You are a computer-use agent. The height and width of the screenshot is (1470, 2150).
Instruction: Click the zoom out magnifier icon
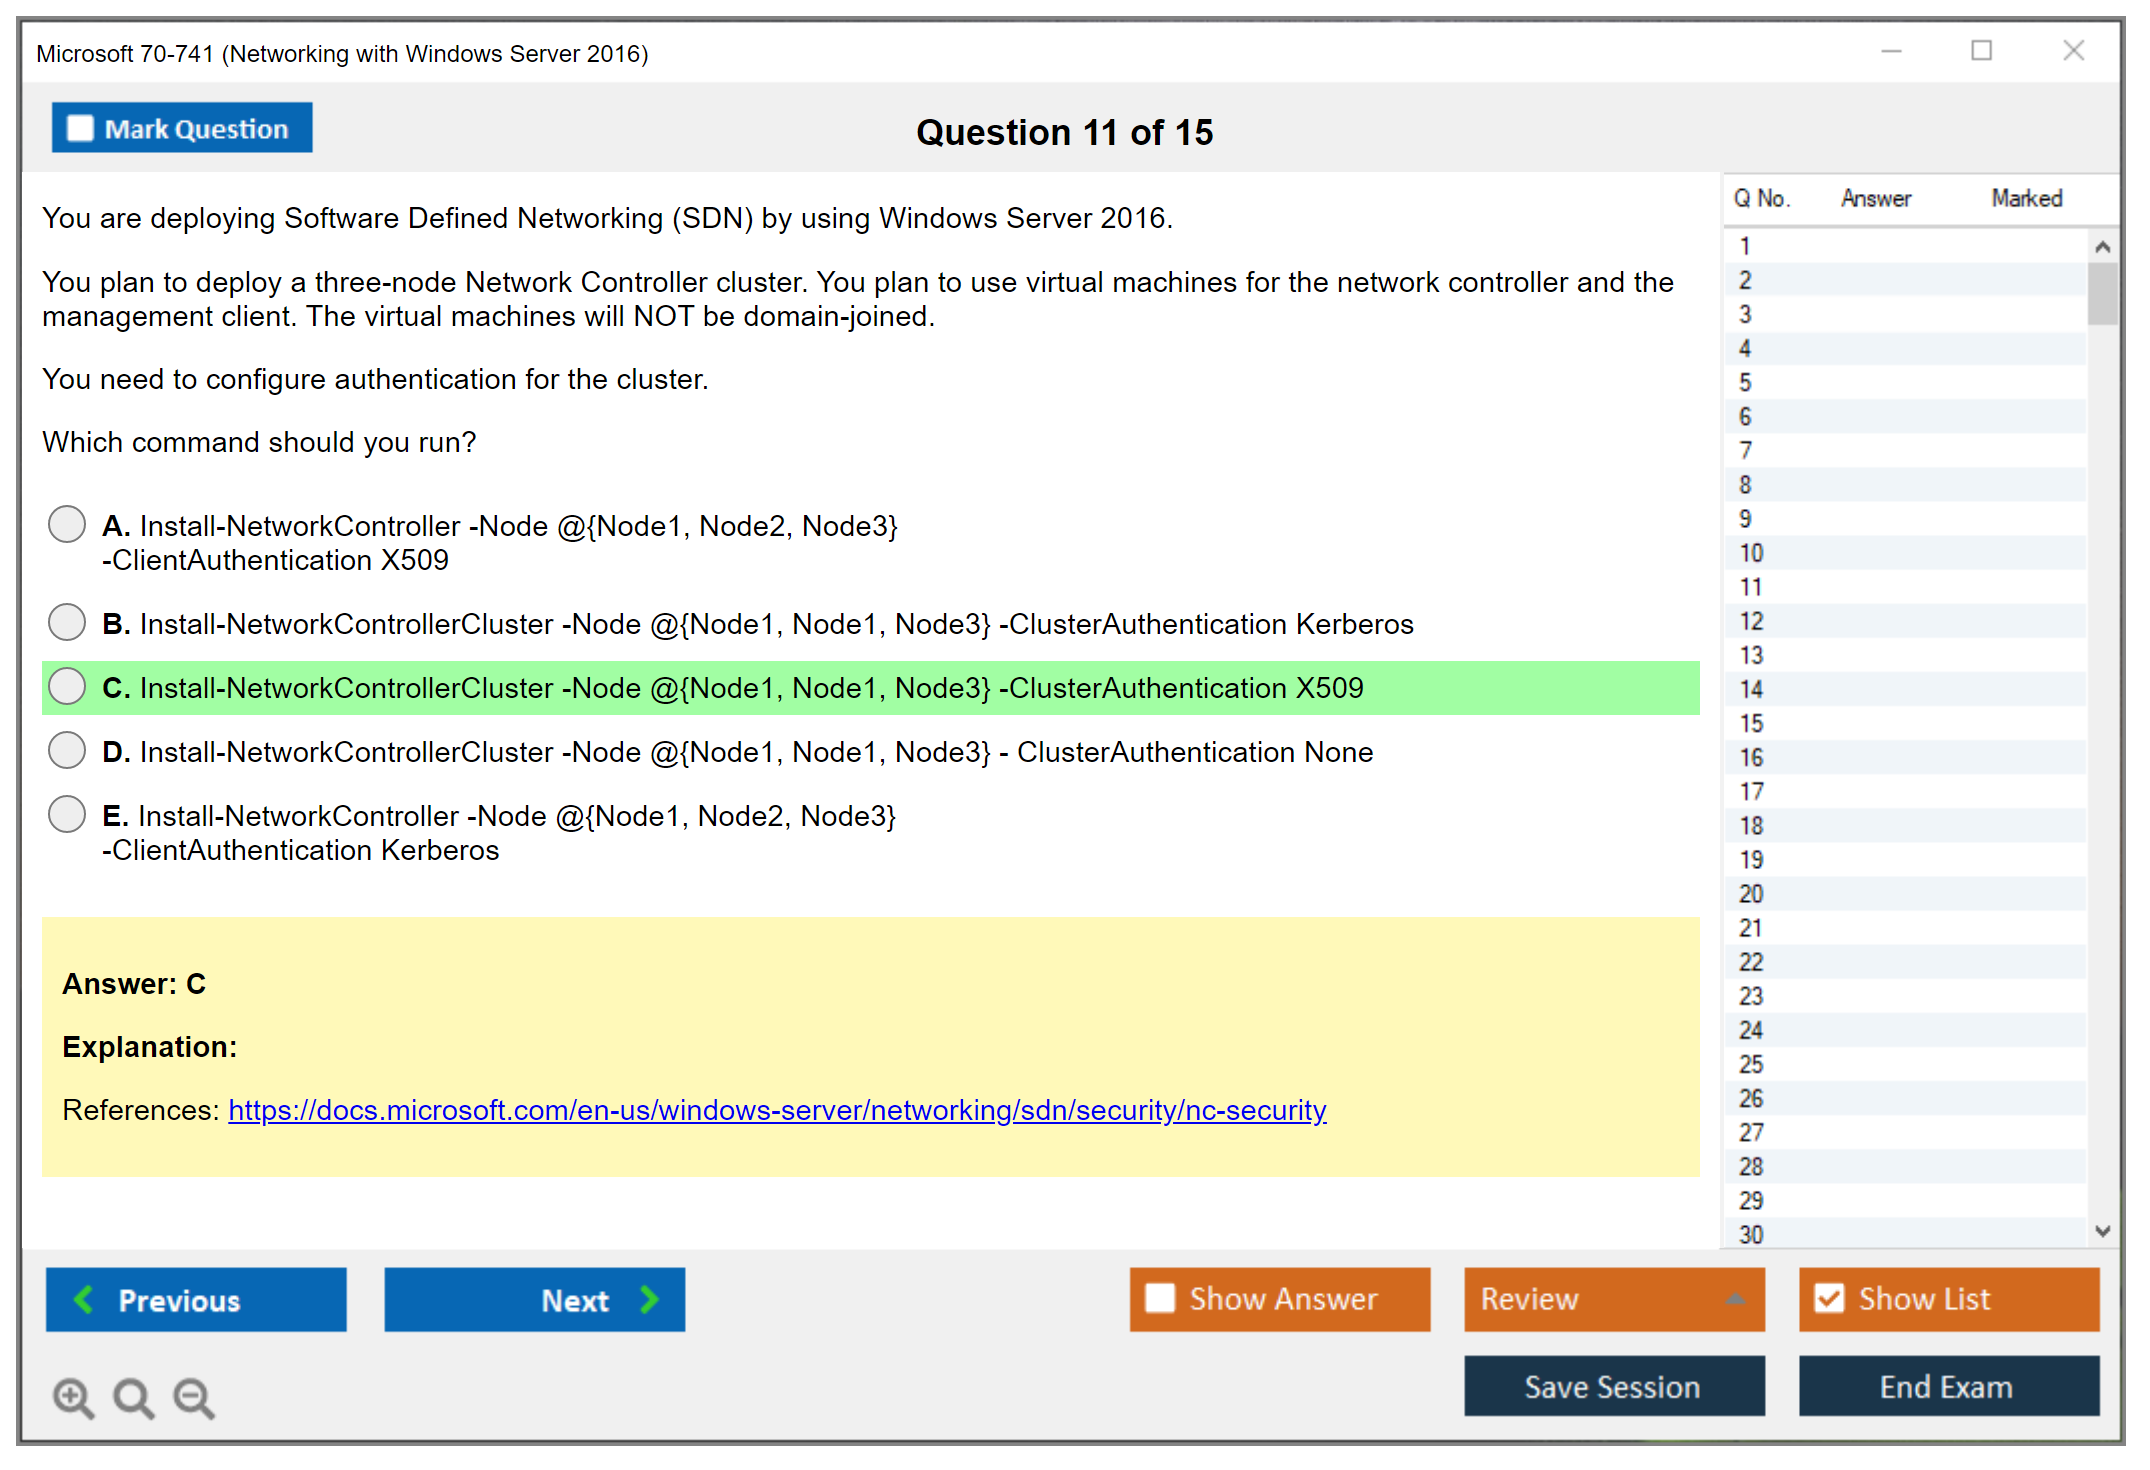193,1398
